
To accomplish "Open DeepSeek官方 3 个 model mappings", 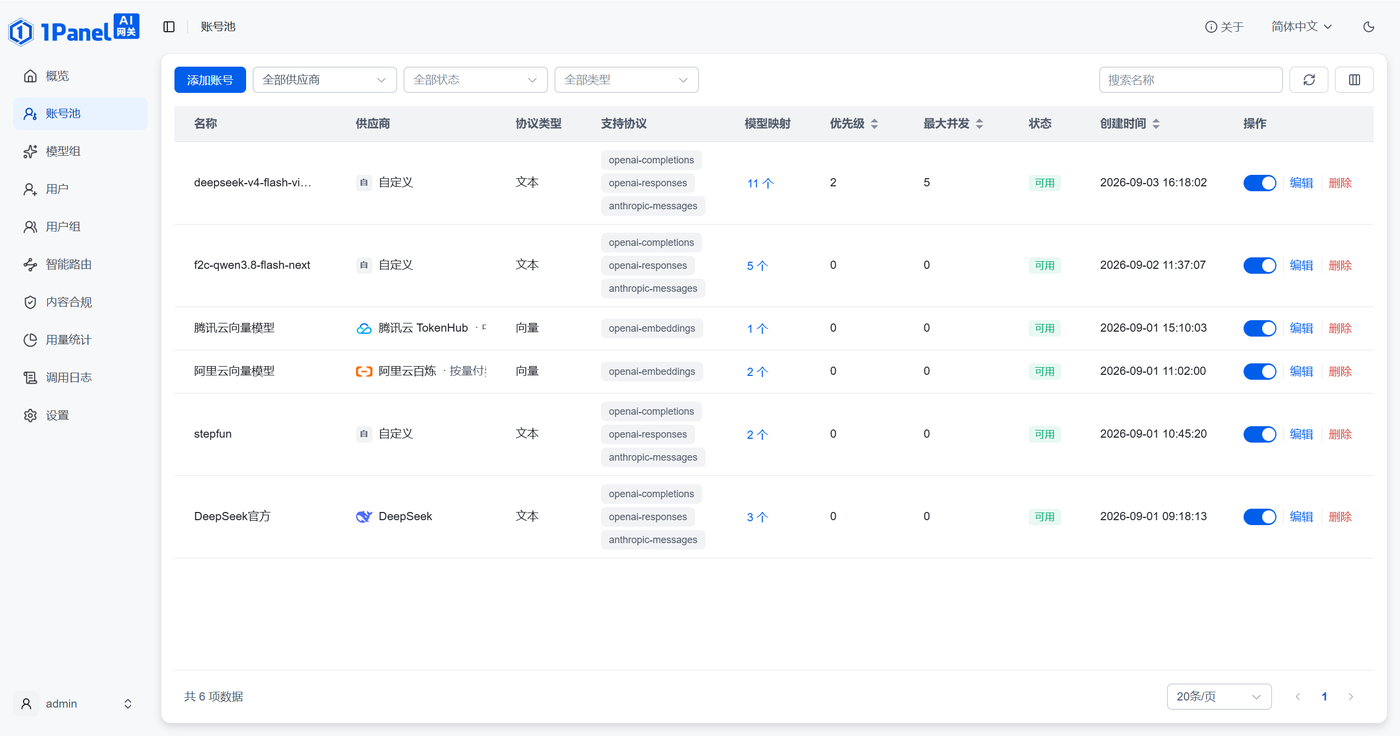I will (757, 517).
